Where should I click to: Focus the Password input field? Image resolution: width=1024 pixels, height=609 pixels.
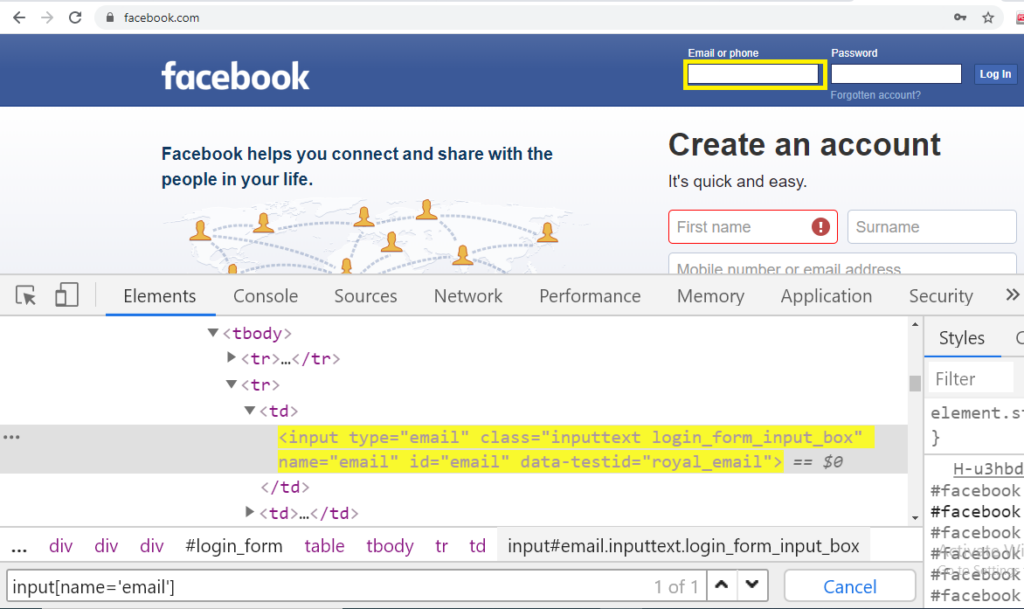tap(896, 74)
